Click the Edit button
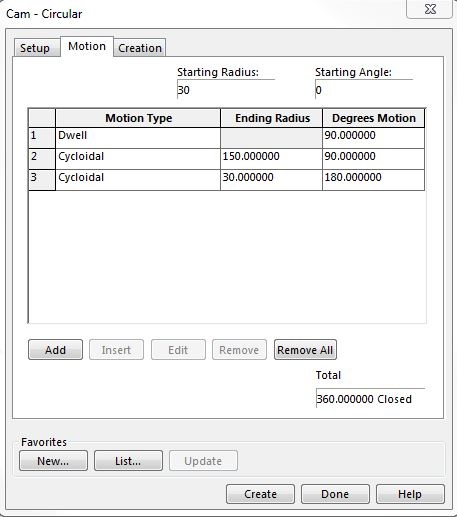The image size is (457, 517). pyautogui.click(x=178, y=350)
